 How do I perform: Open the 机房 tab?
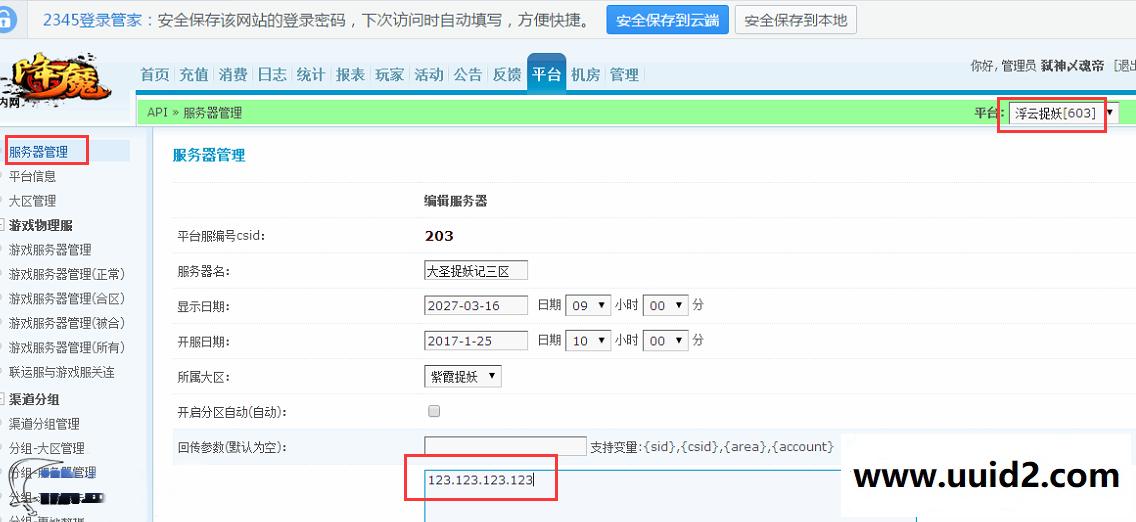[585, 75]
